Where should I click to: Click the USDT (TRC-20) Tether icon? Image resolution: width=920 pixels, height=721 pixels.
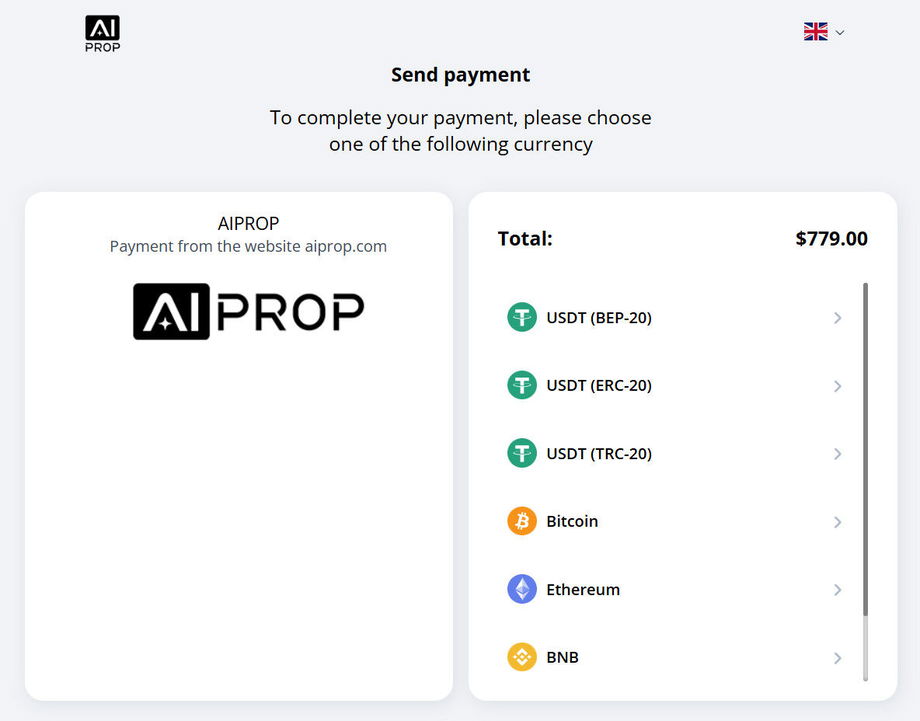pos(522,453)
